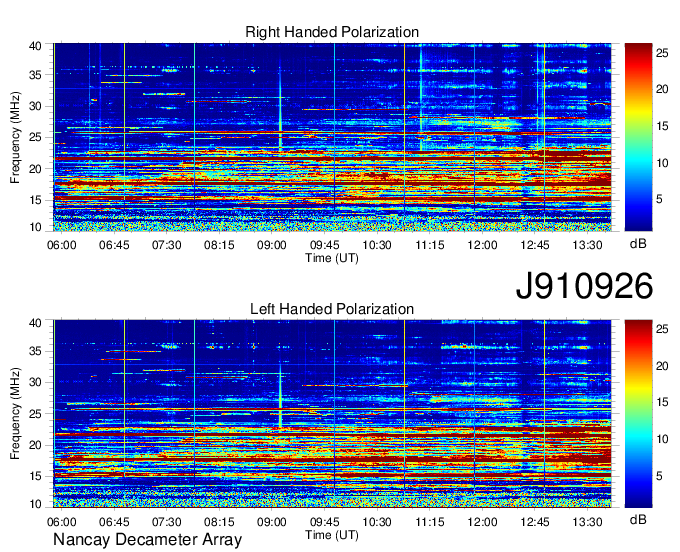The image size is (680, 552).
Task: Click the "25" frequency tick on Left Handed plot
Action: pos(35,414)
